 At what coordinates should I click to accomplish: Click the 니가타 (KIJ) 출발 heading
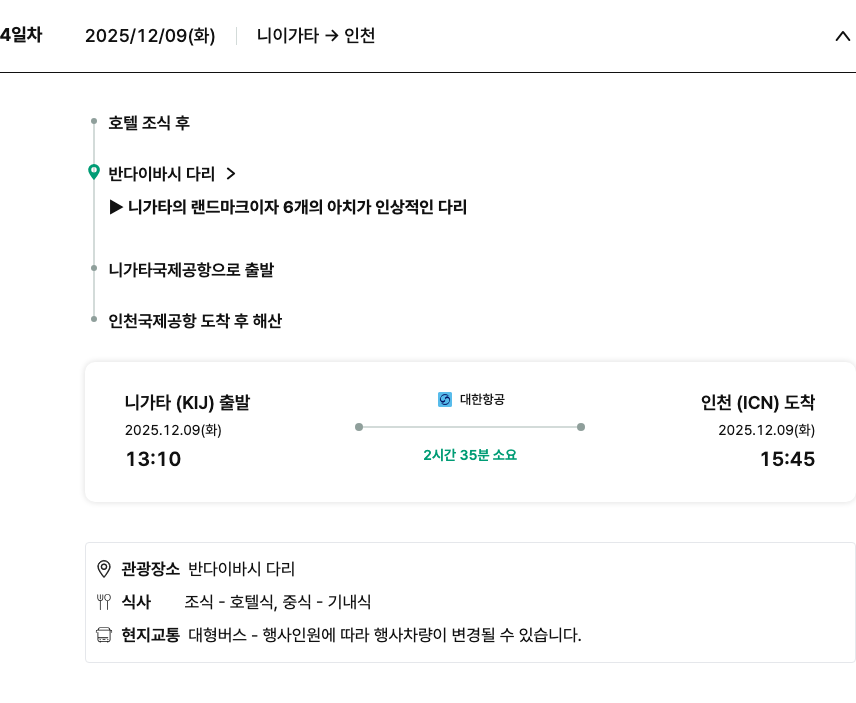click(x=187, y=403)
